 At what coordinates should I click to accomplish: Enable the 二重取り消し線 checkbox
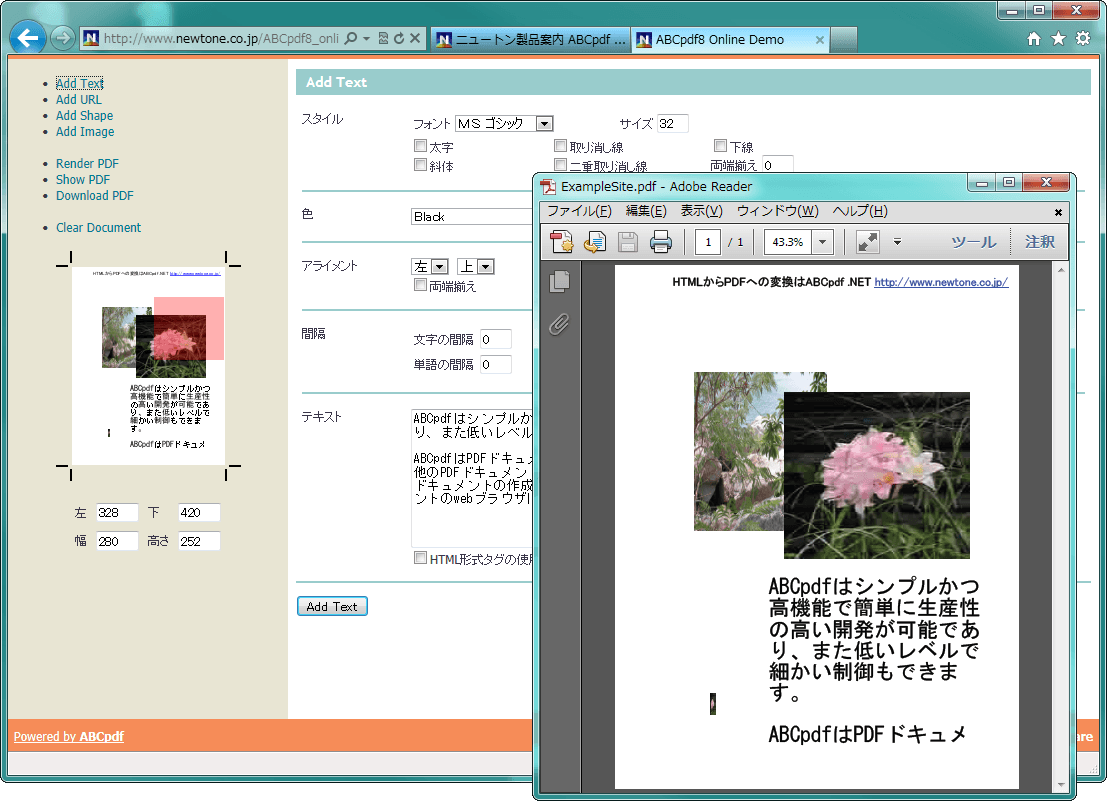click(561, 164)
